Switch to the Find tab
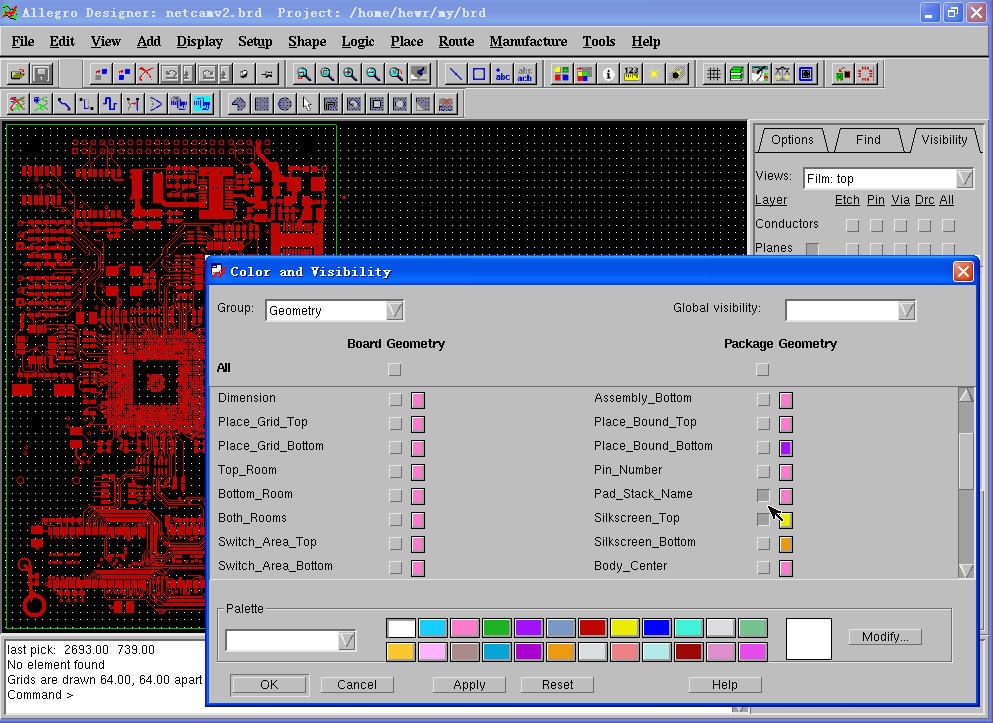This screenshot has width=993, height=723. (x=867, y=140)
